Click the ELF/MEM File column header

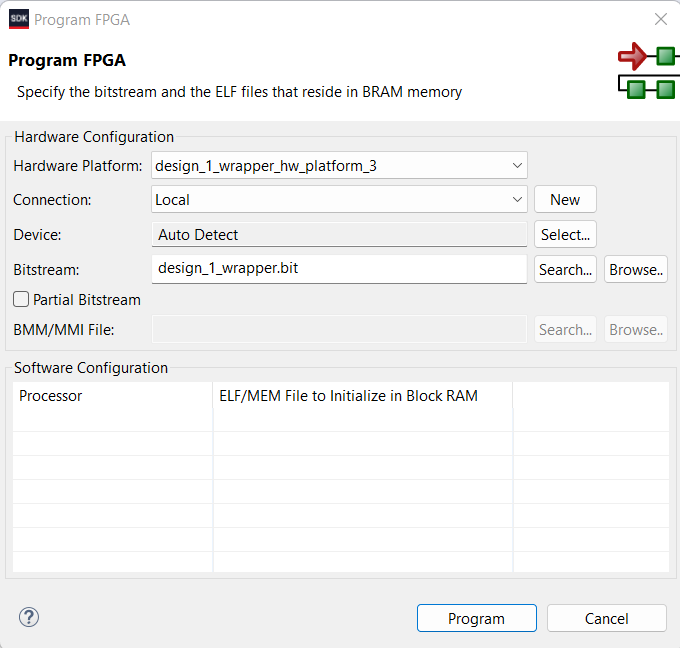[x=362, y=396]
